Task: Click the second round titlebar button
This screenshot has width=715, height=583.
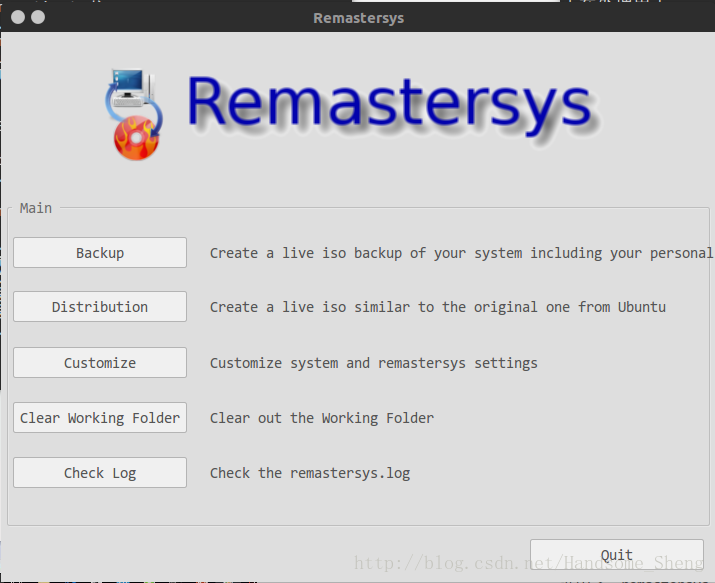Action: 38,17
